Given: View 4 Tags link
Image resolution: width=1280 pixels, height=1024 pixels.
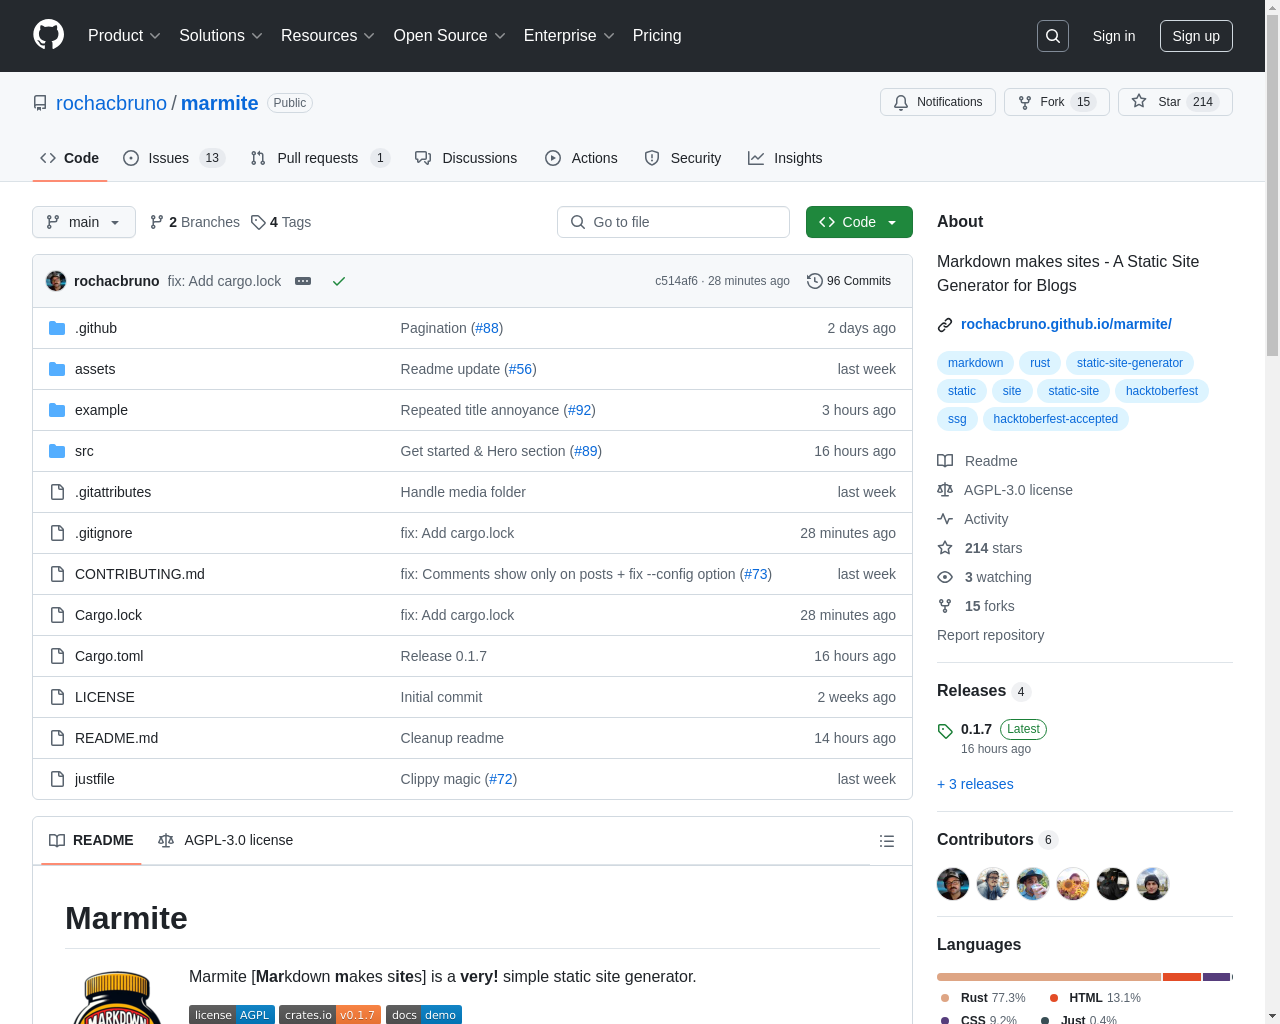Looking at the screenshot, I should pos(281,222).
